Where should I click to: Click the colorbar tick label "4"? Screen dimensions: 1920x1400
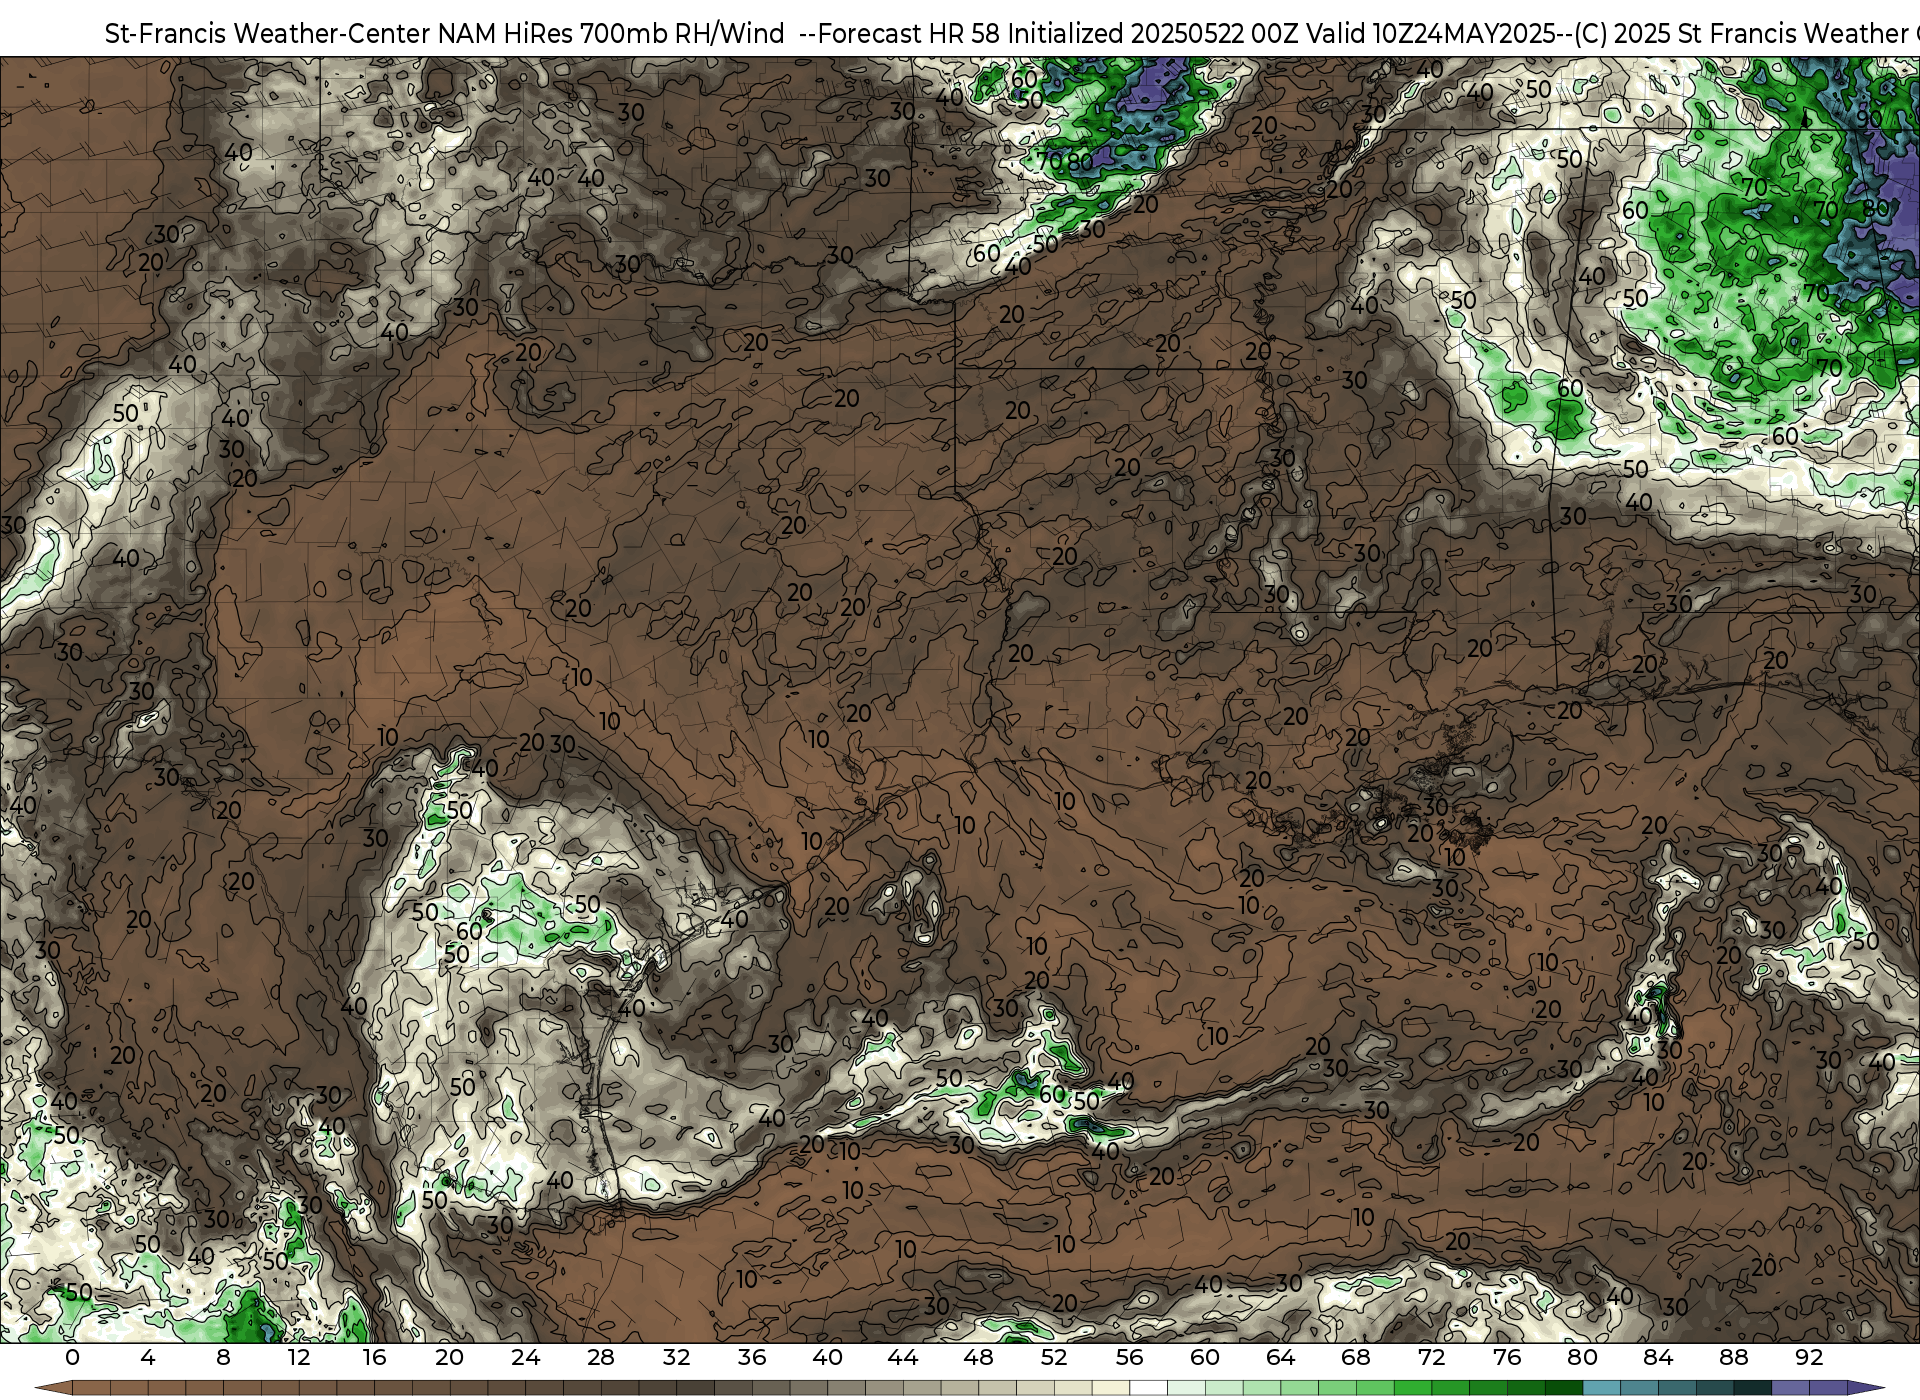[x=148, y=1357]
